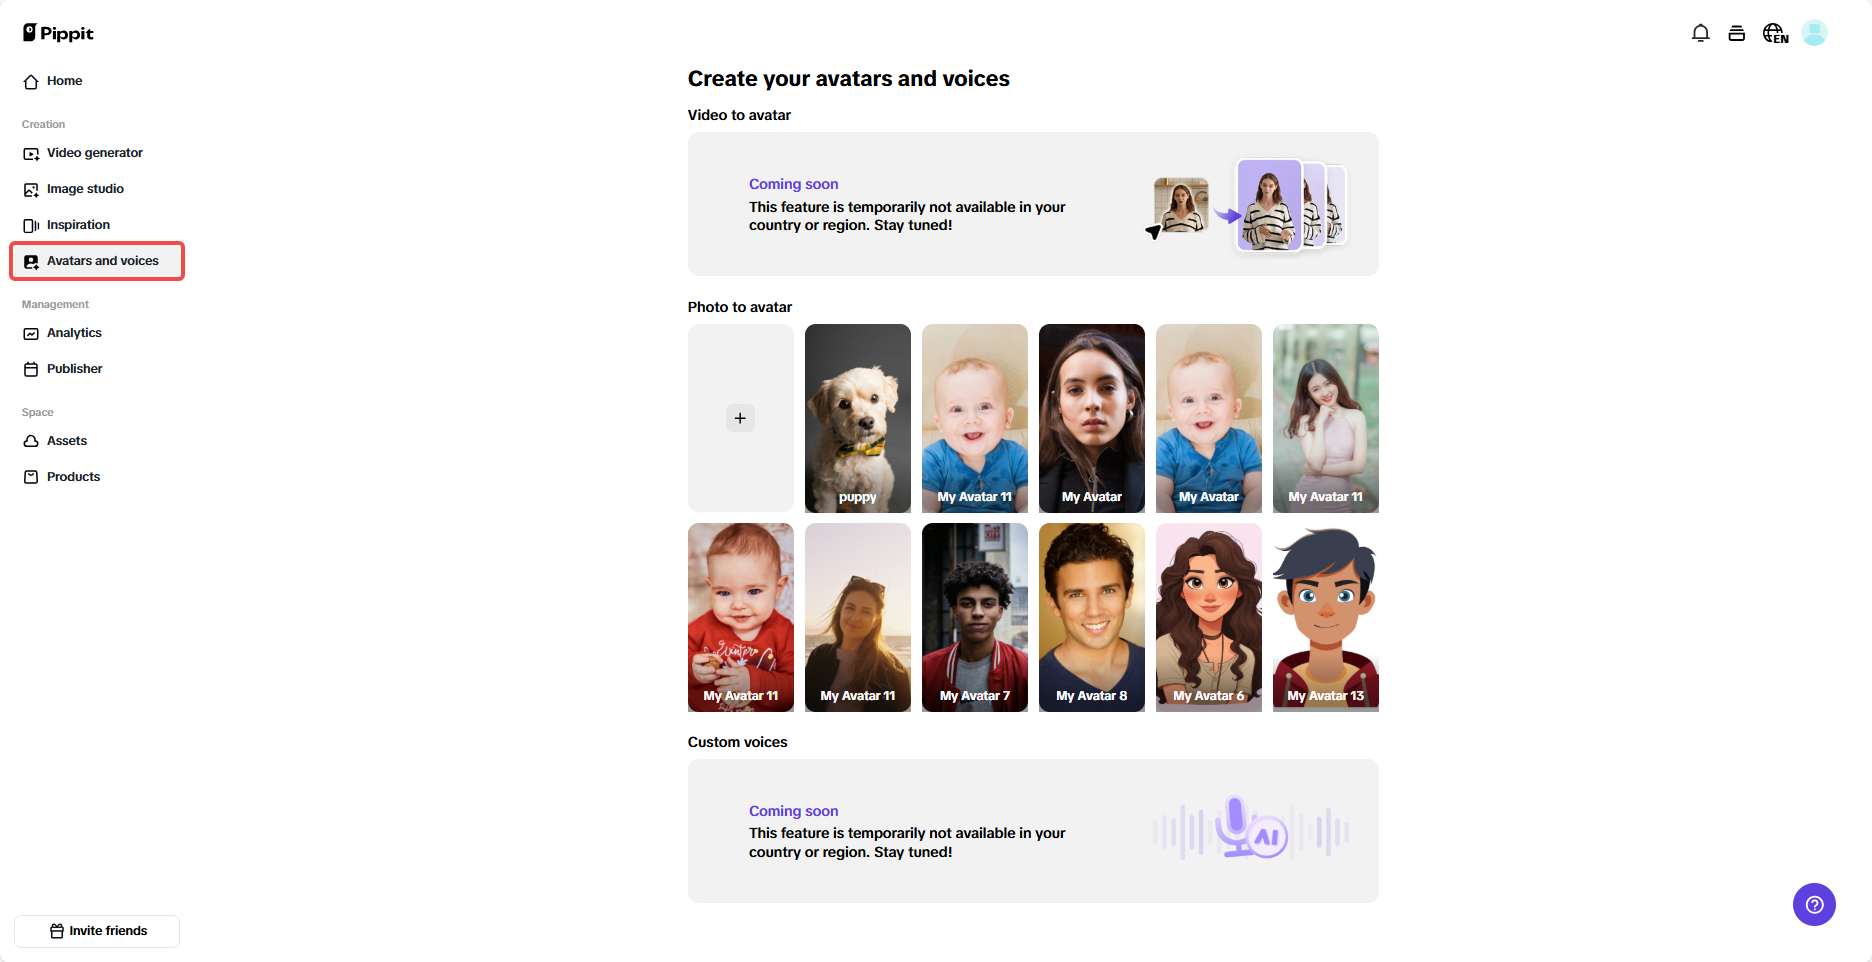Open the user profile avatar menu
This screenshot has width=1872, height=962.
(1814, 33)
